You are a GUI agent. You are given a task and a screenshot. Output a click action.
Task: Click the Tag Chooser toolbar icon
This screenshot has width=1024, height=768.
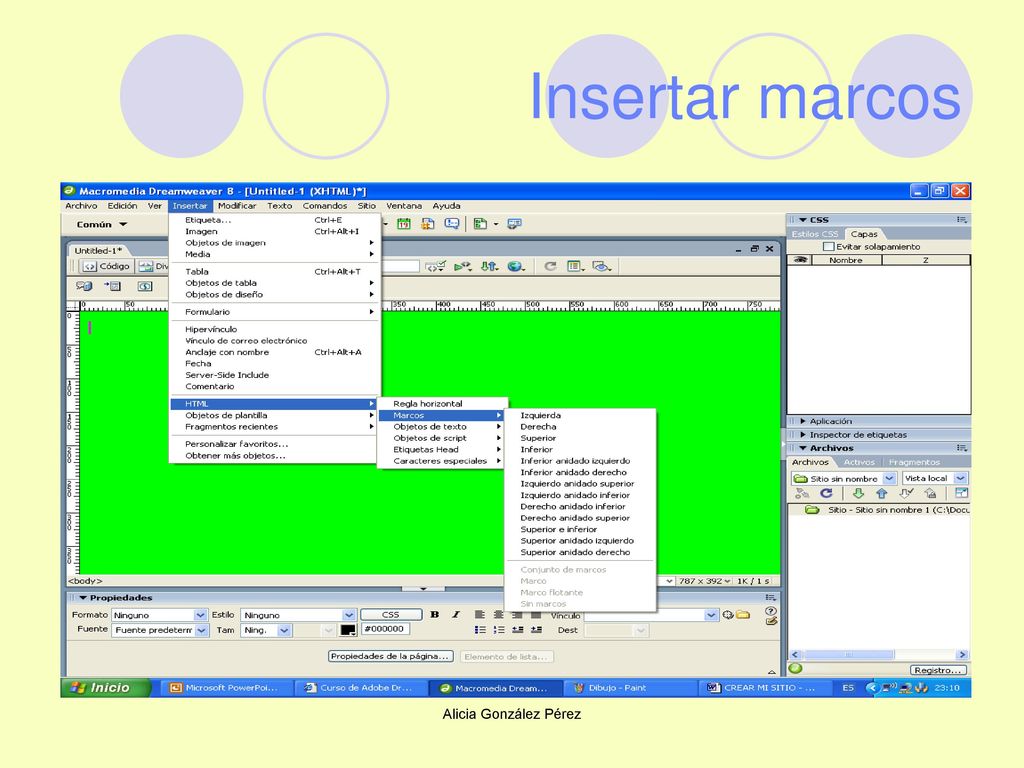[515, 224]
